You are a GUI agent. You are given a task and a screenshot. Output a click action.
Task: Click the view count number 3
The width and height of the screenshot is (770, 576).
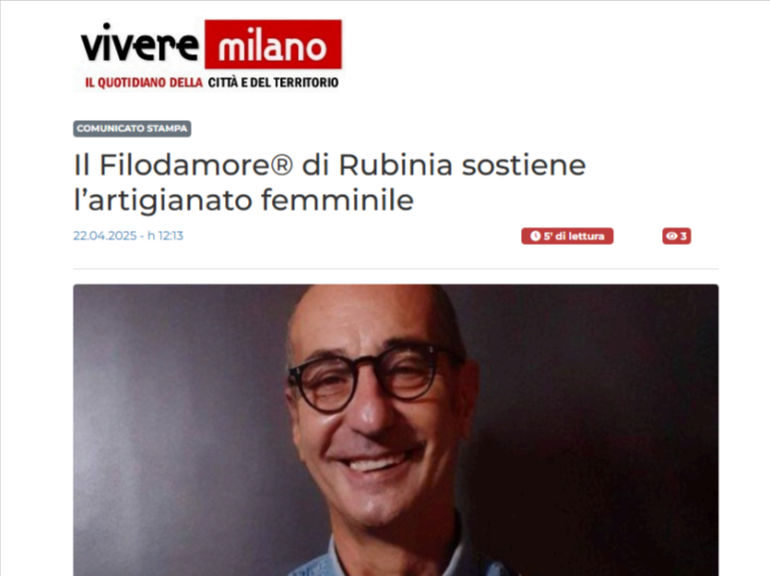point(683,236)
